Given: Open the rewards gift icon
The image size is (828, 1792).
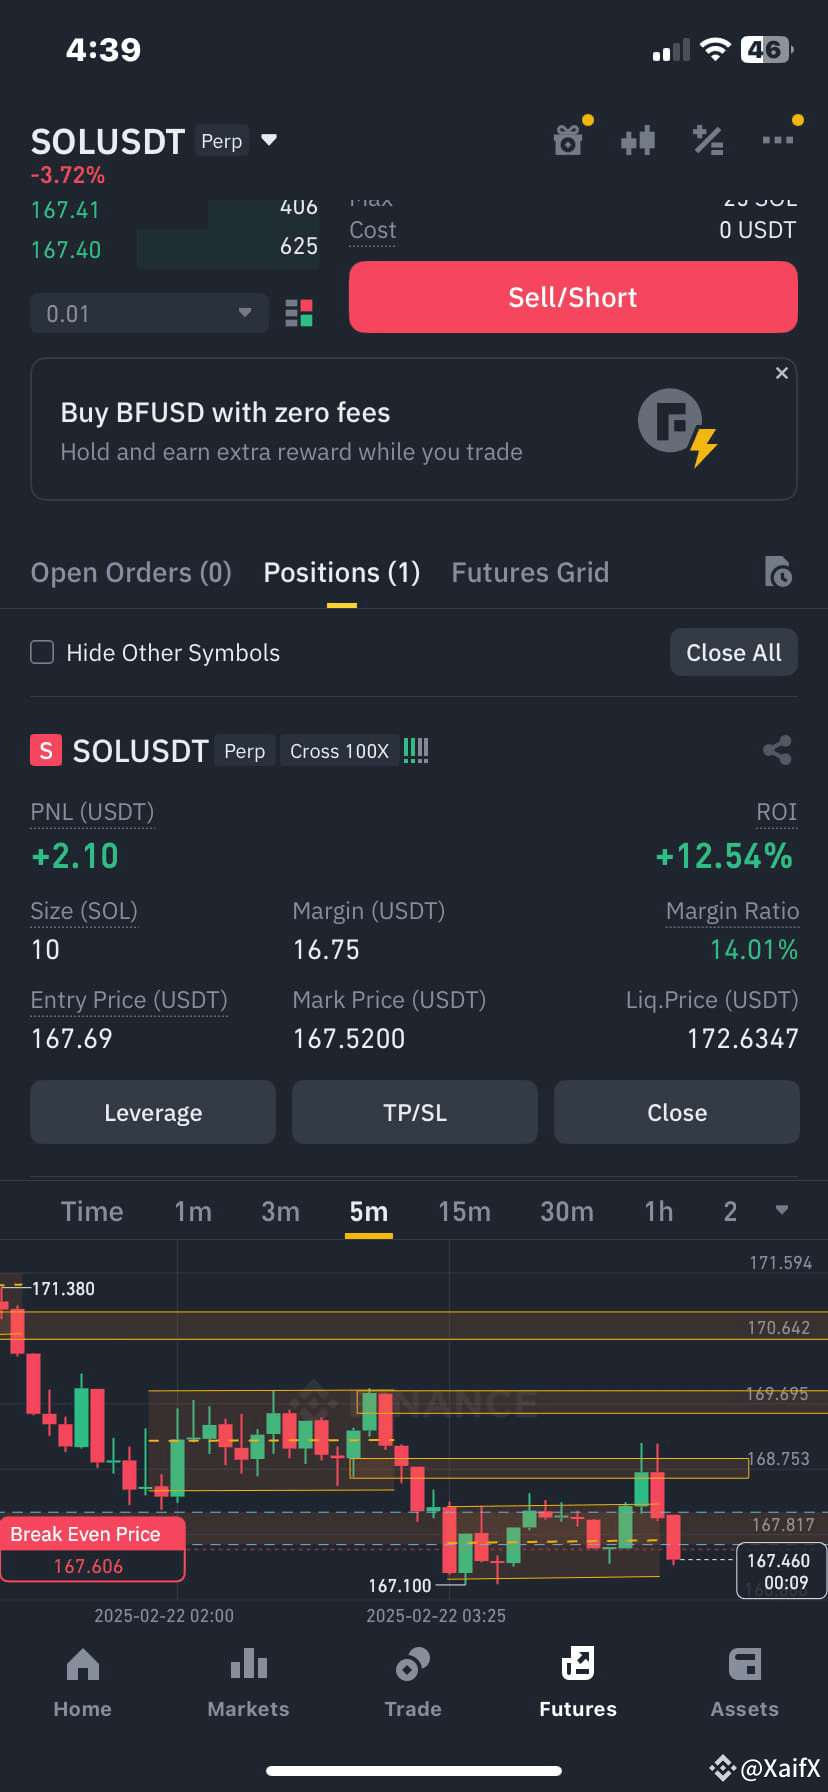Looking at the screenshot, I should [568, 140].
